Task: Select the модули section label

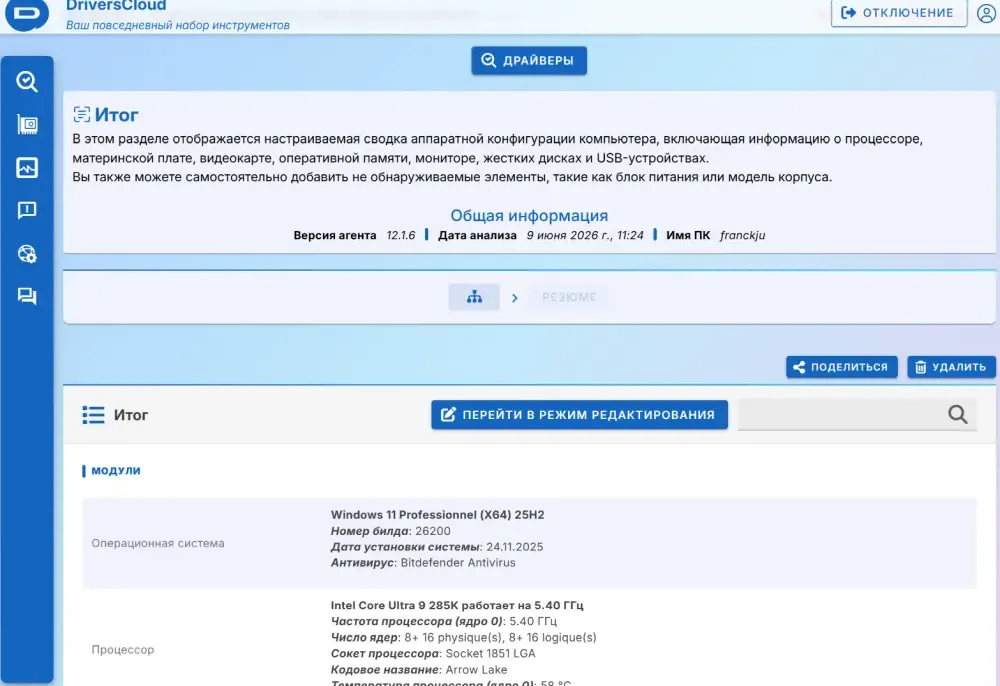Action: point(115,471)
